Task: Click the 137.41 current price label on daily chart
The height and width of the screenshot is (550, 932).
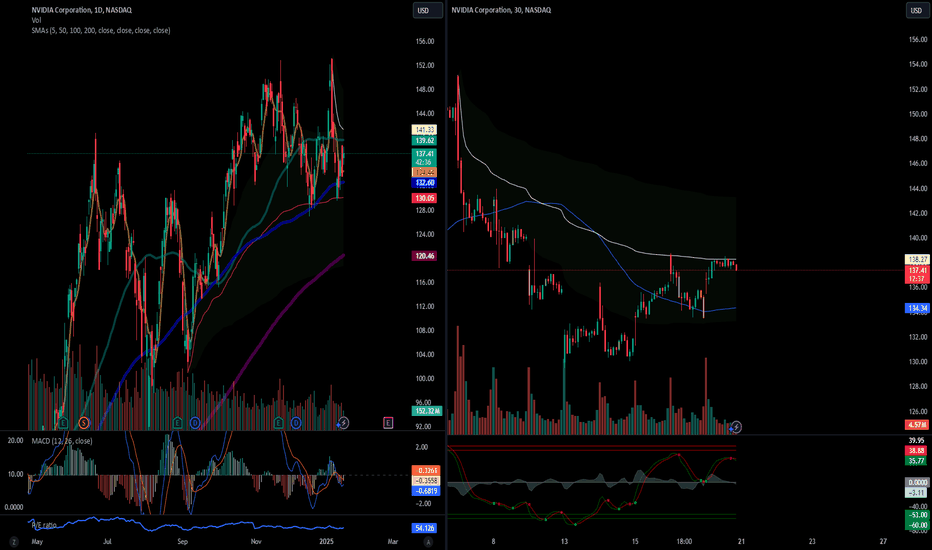Action: pyautogui.click(x=424, y=158)
